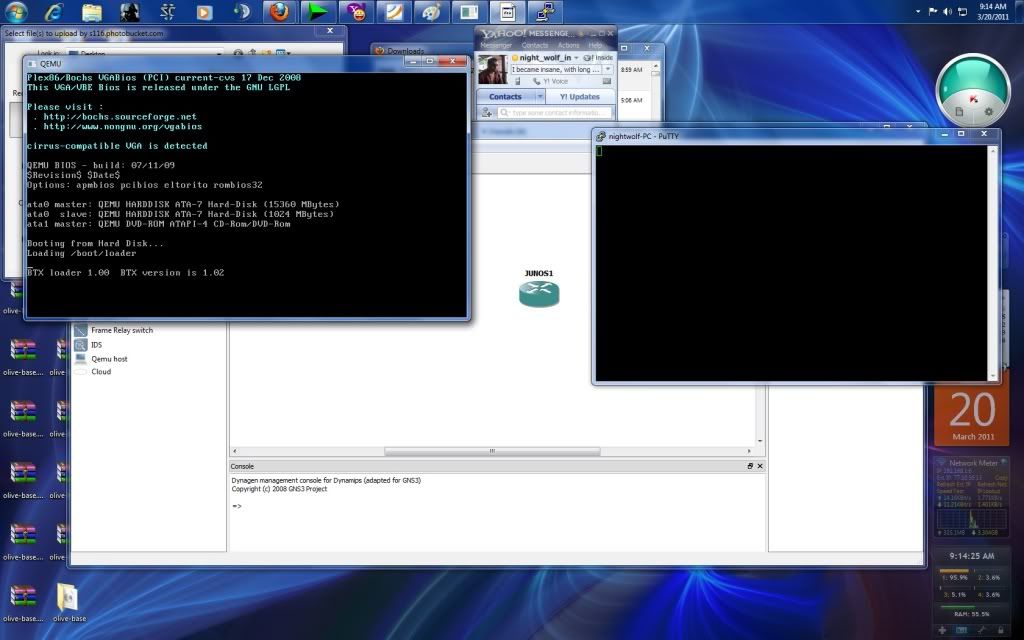The height and width of the screenshot is (640, 1024).
Task: Select the Qemu host node type
Action: tap(109, 359)
